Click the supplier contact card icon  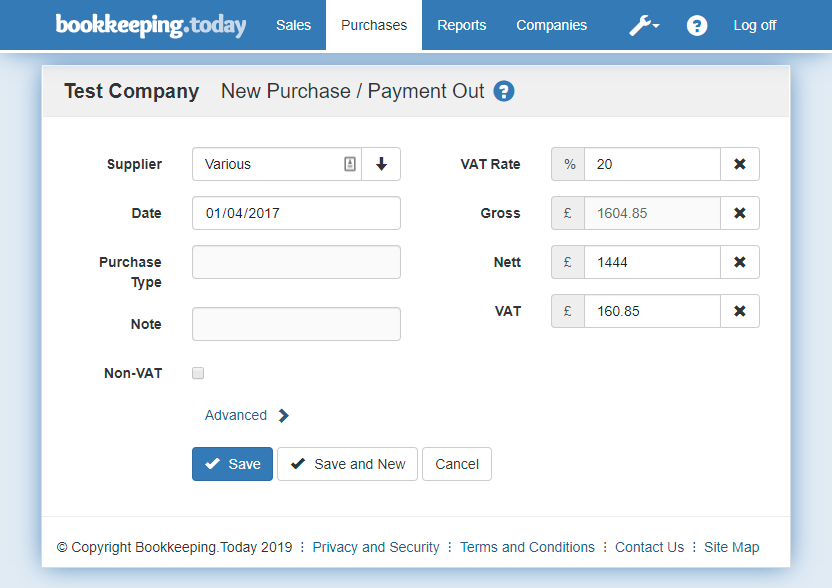coord(350,164)
